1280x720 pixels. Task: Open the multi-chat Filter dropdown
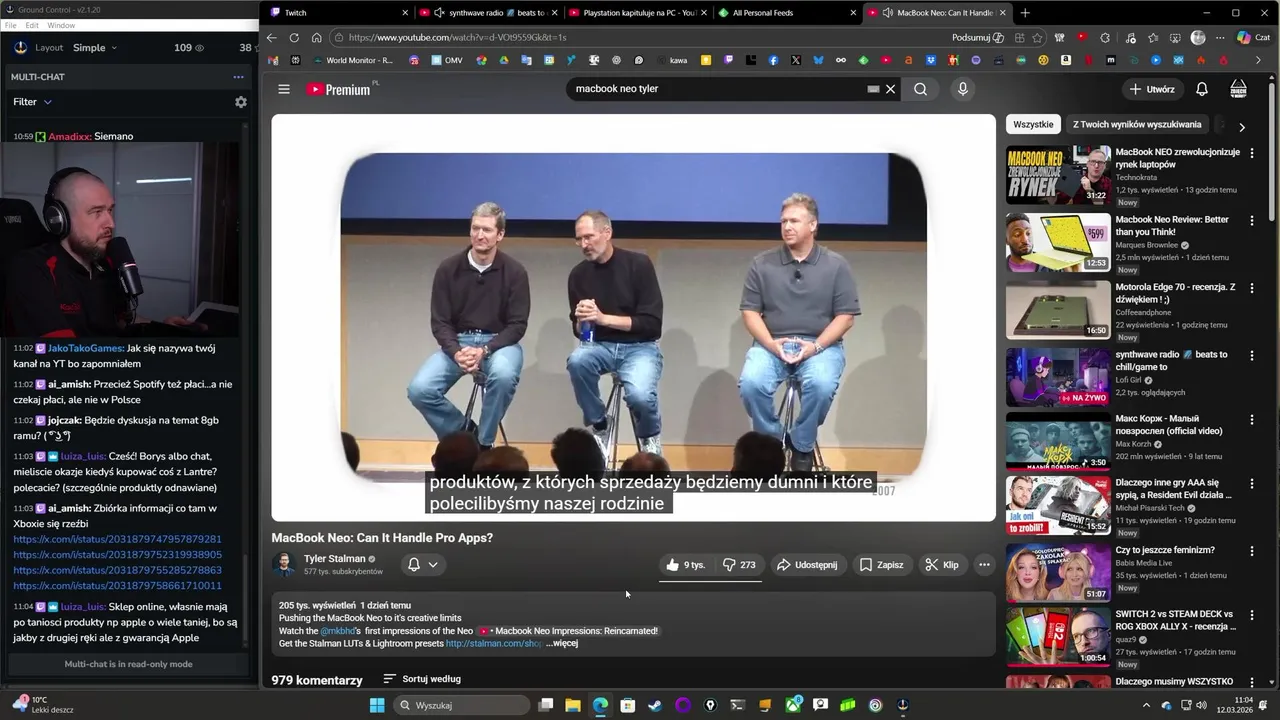(x=32, y=102)
